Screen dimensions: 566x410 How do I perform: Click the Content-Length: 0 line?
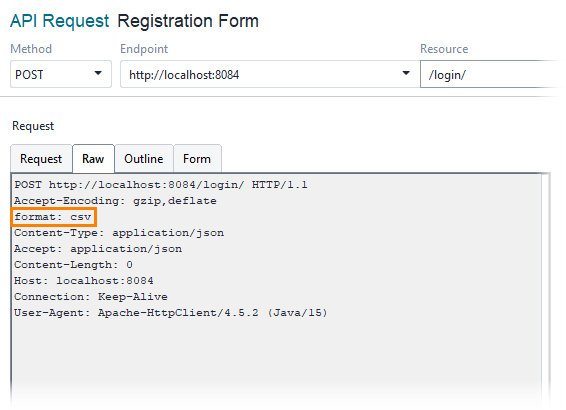click(73, 265)
